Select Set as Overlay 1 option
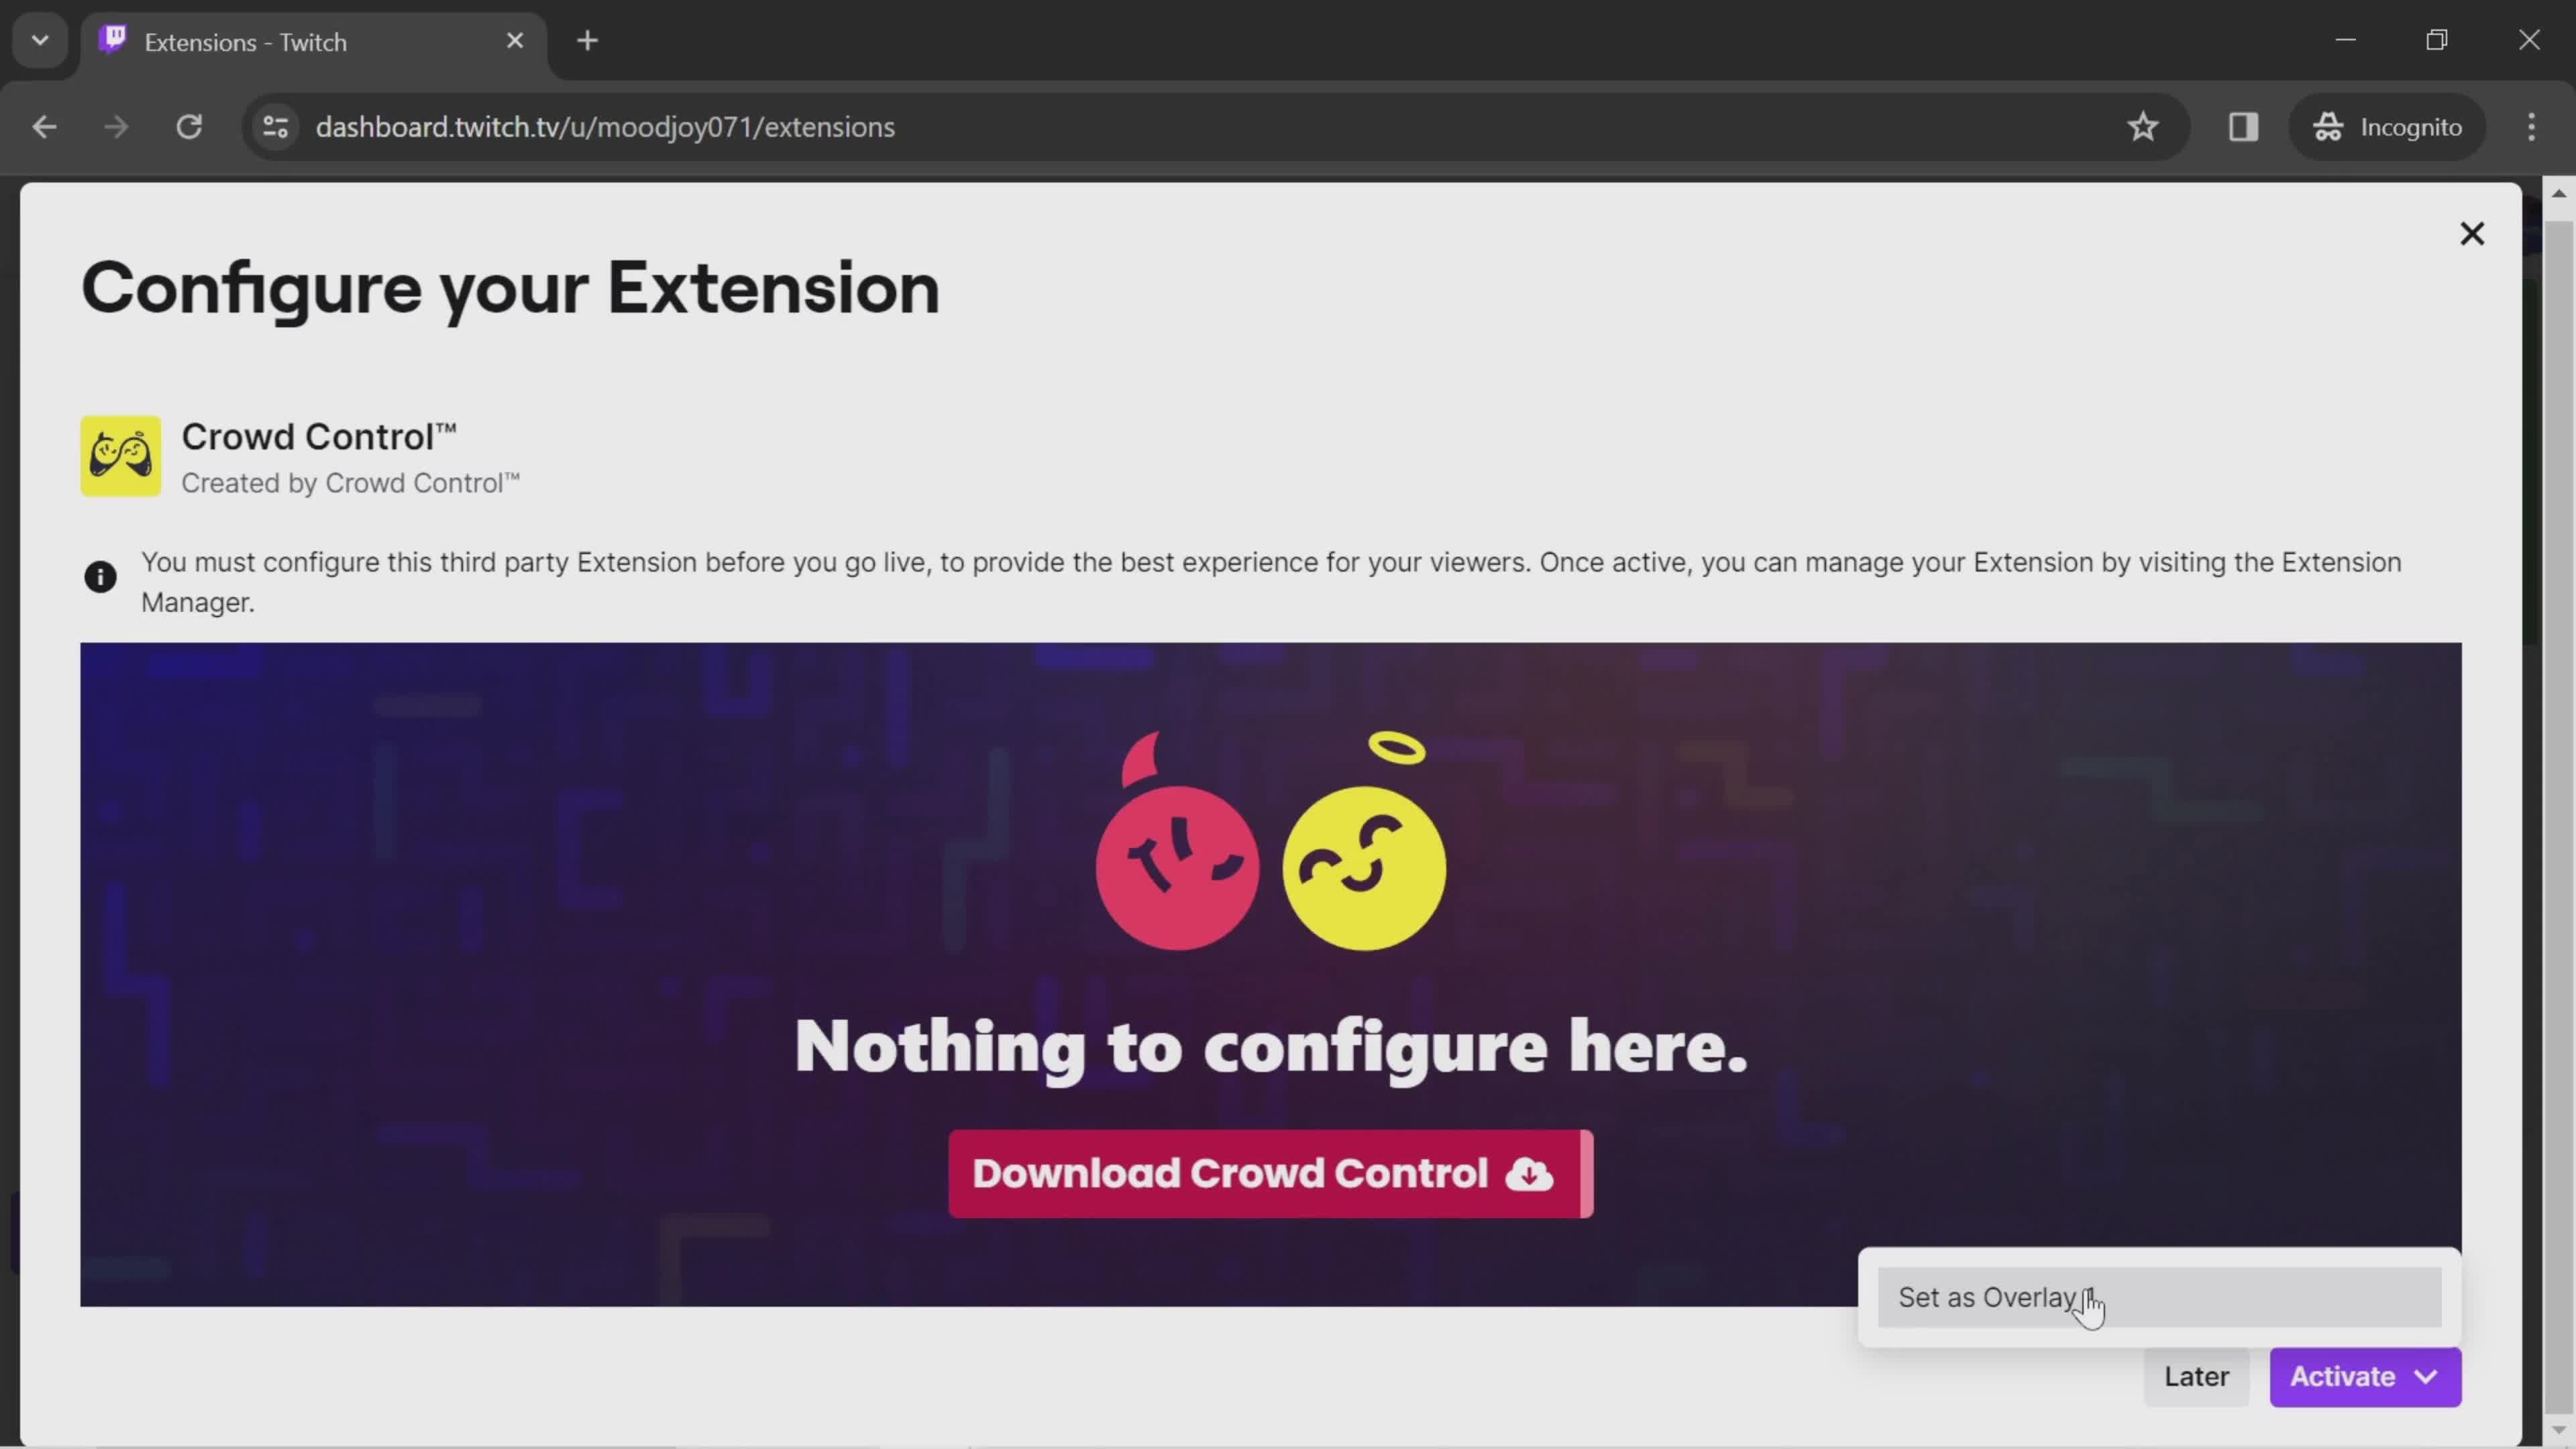Screen dimensions: 2576x1449 point(2159,1297)
